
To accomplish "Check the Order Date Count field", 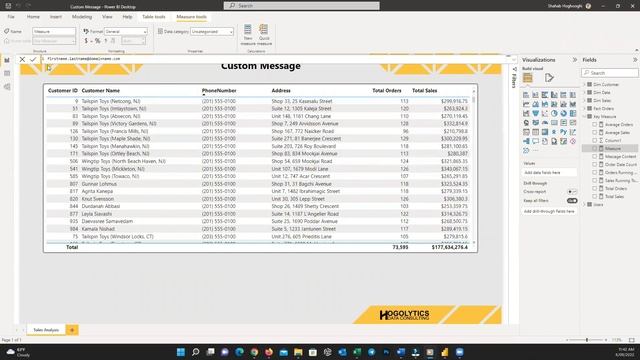I will 595,164.
